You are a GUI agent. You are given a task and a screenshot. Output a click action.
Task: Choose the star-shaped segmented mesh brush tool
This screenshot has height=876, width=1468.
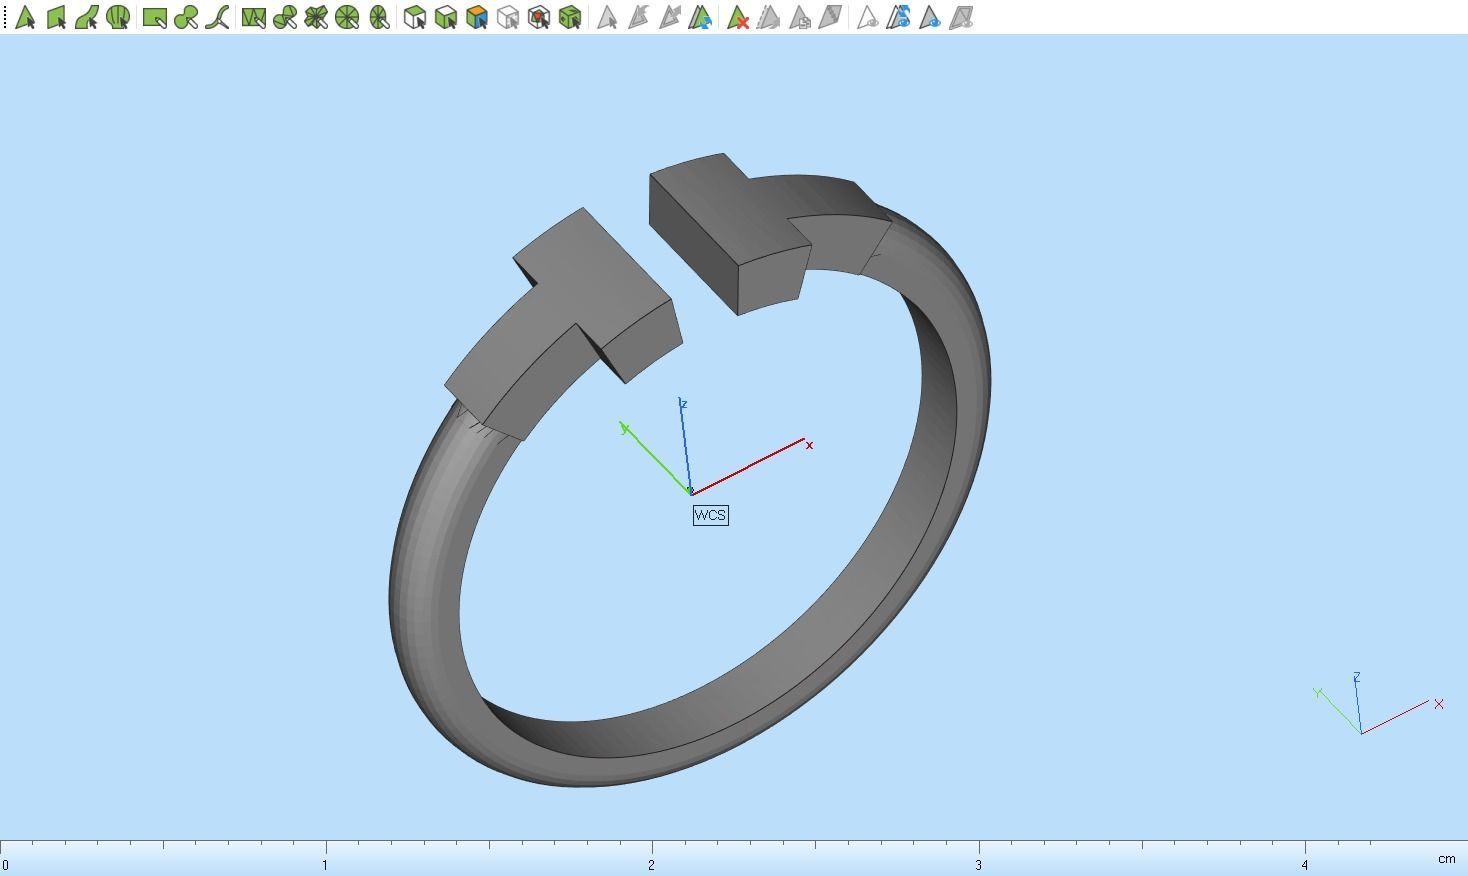(316, 17)
